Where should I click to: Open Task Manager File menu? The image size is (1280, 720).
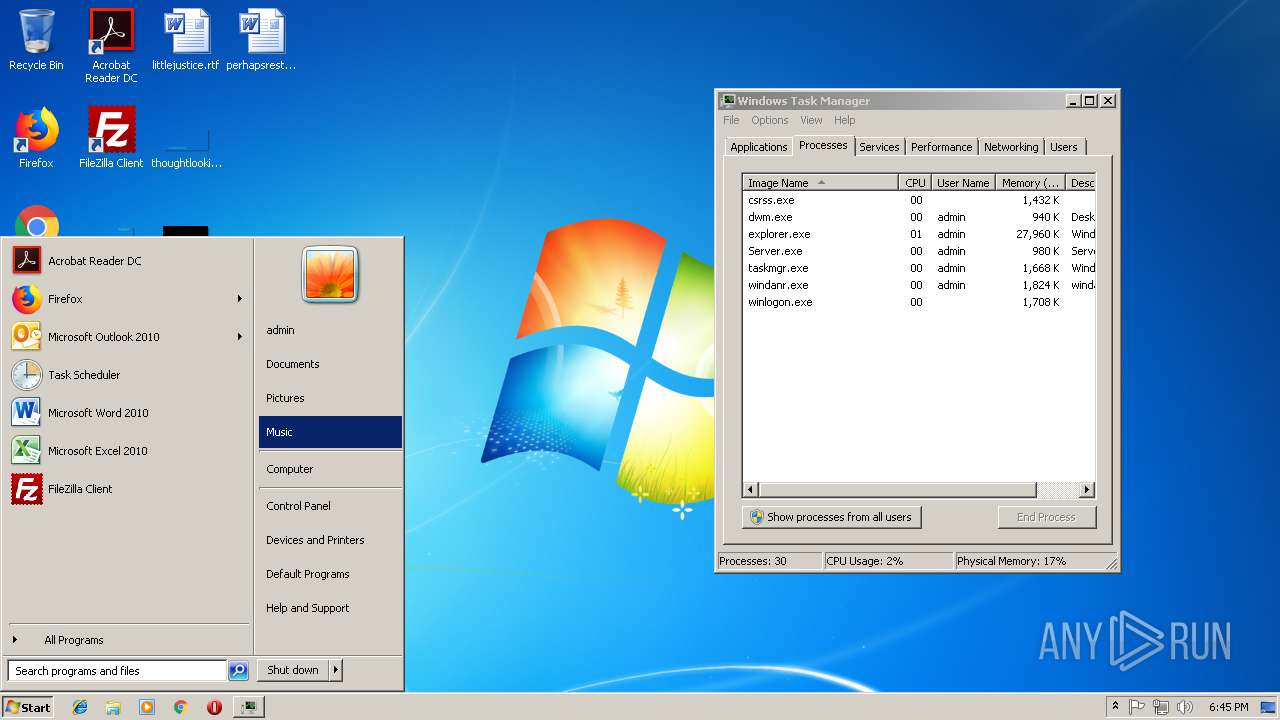(x=731, y=120)
